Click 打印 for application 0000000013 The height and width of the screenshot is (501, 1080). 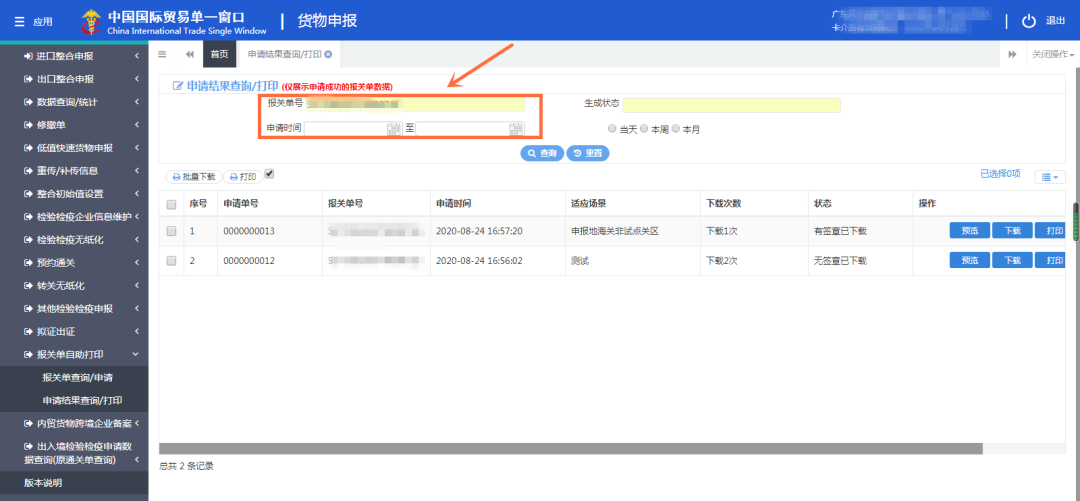pyautogui.click(x=1052, y=231)
